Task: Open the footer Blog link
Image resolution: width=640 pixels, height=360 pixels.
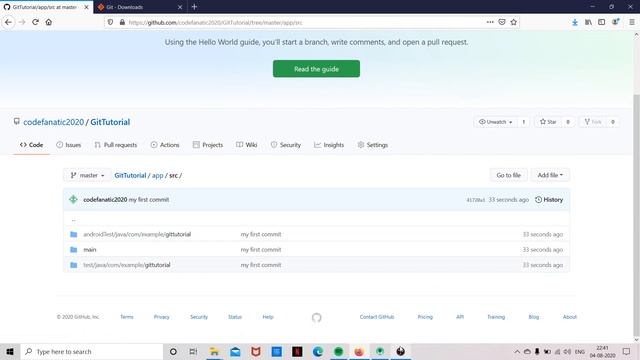Action: (x=533, y=317)
